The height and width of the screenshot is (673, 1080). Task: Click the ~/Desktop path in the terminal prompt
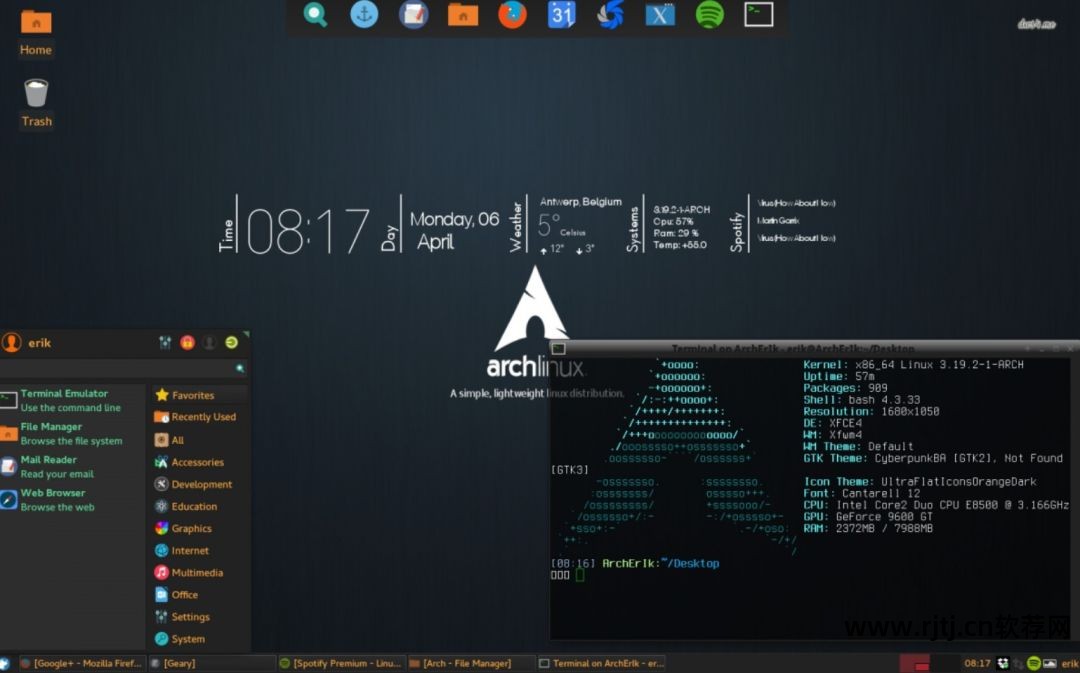(689, 563)
